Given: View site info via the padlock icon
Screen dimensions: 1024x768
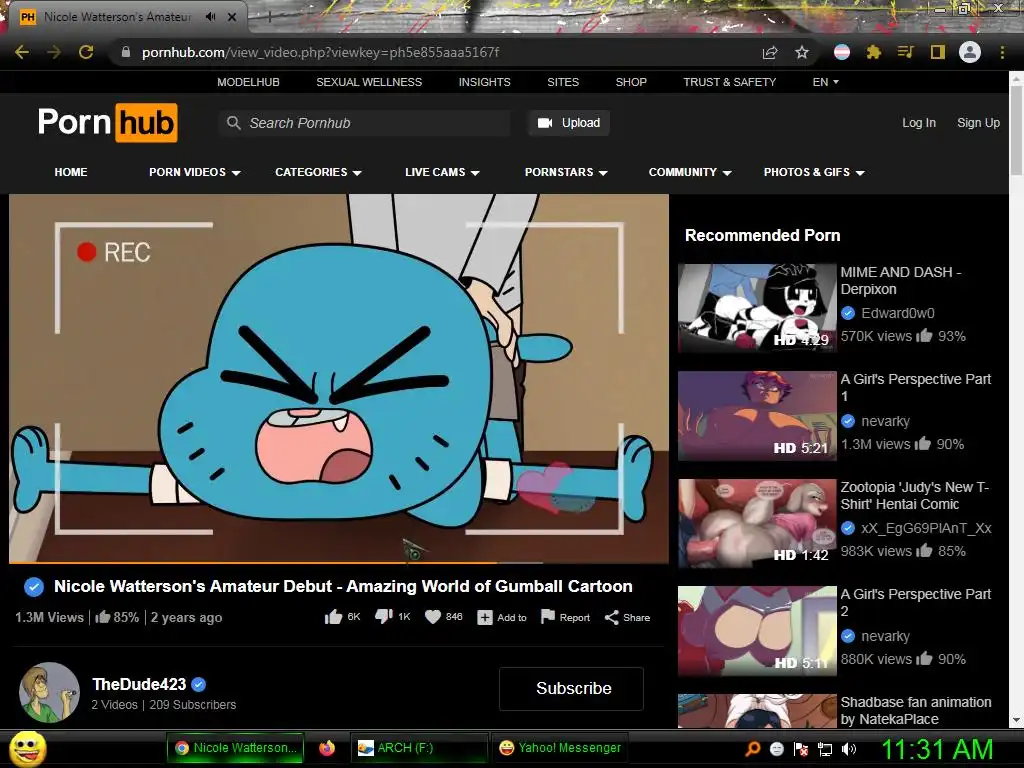Looking at the screenshot, I should pyautogui.click(x=126, y=52).
